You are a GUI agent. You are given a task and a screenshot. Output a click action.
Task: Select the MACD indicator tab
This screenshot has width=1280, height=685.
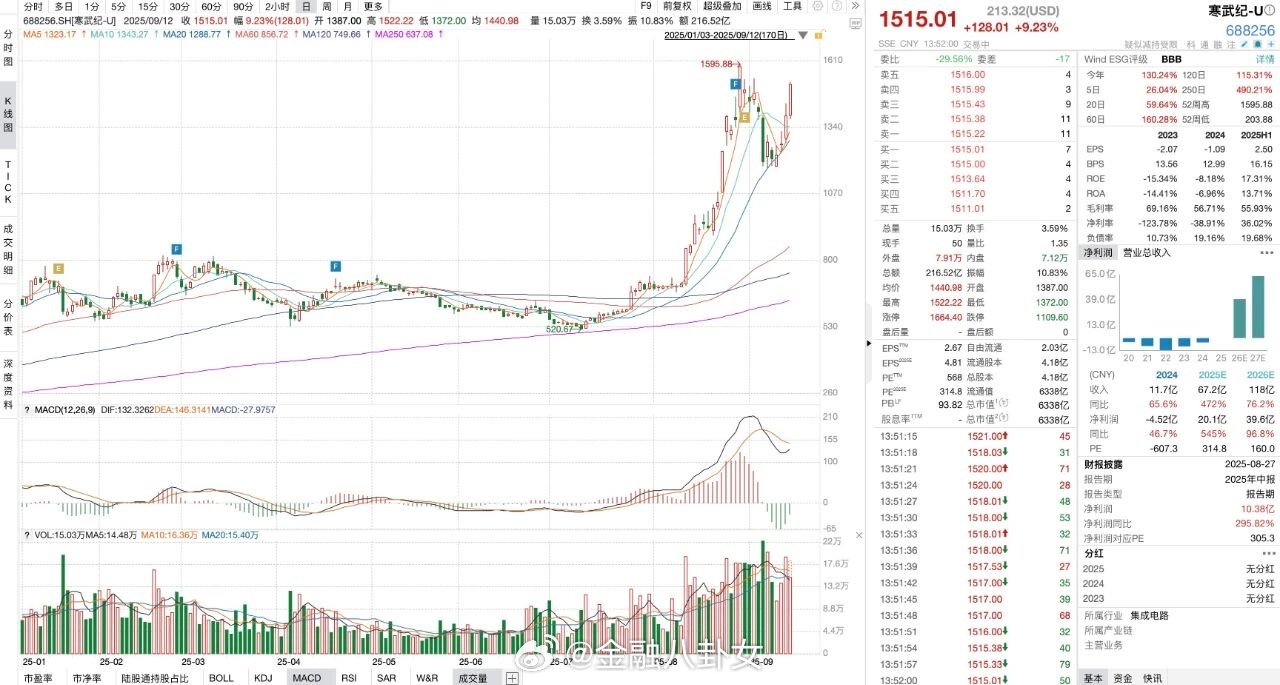point(307,678)
